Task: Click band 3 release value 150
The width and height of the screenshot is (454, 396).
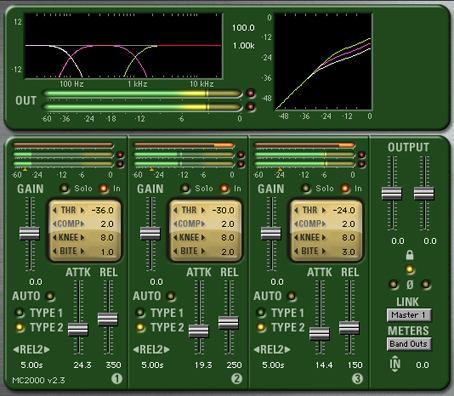Action: (x=355, y=365)
